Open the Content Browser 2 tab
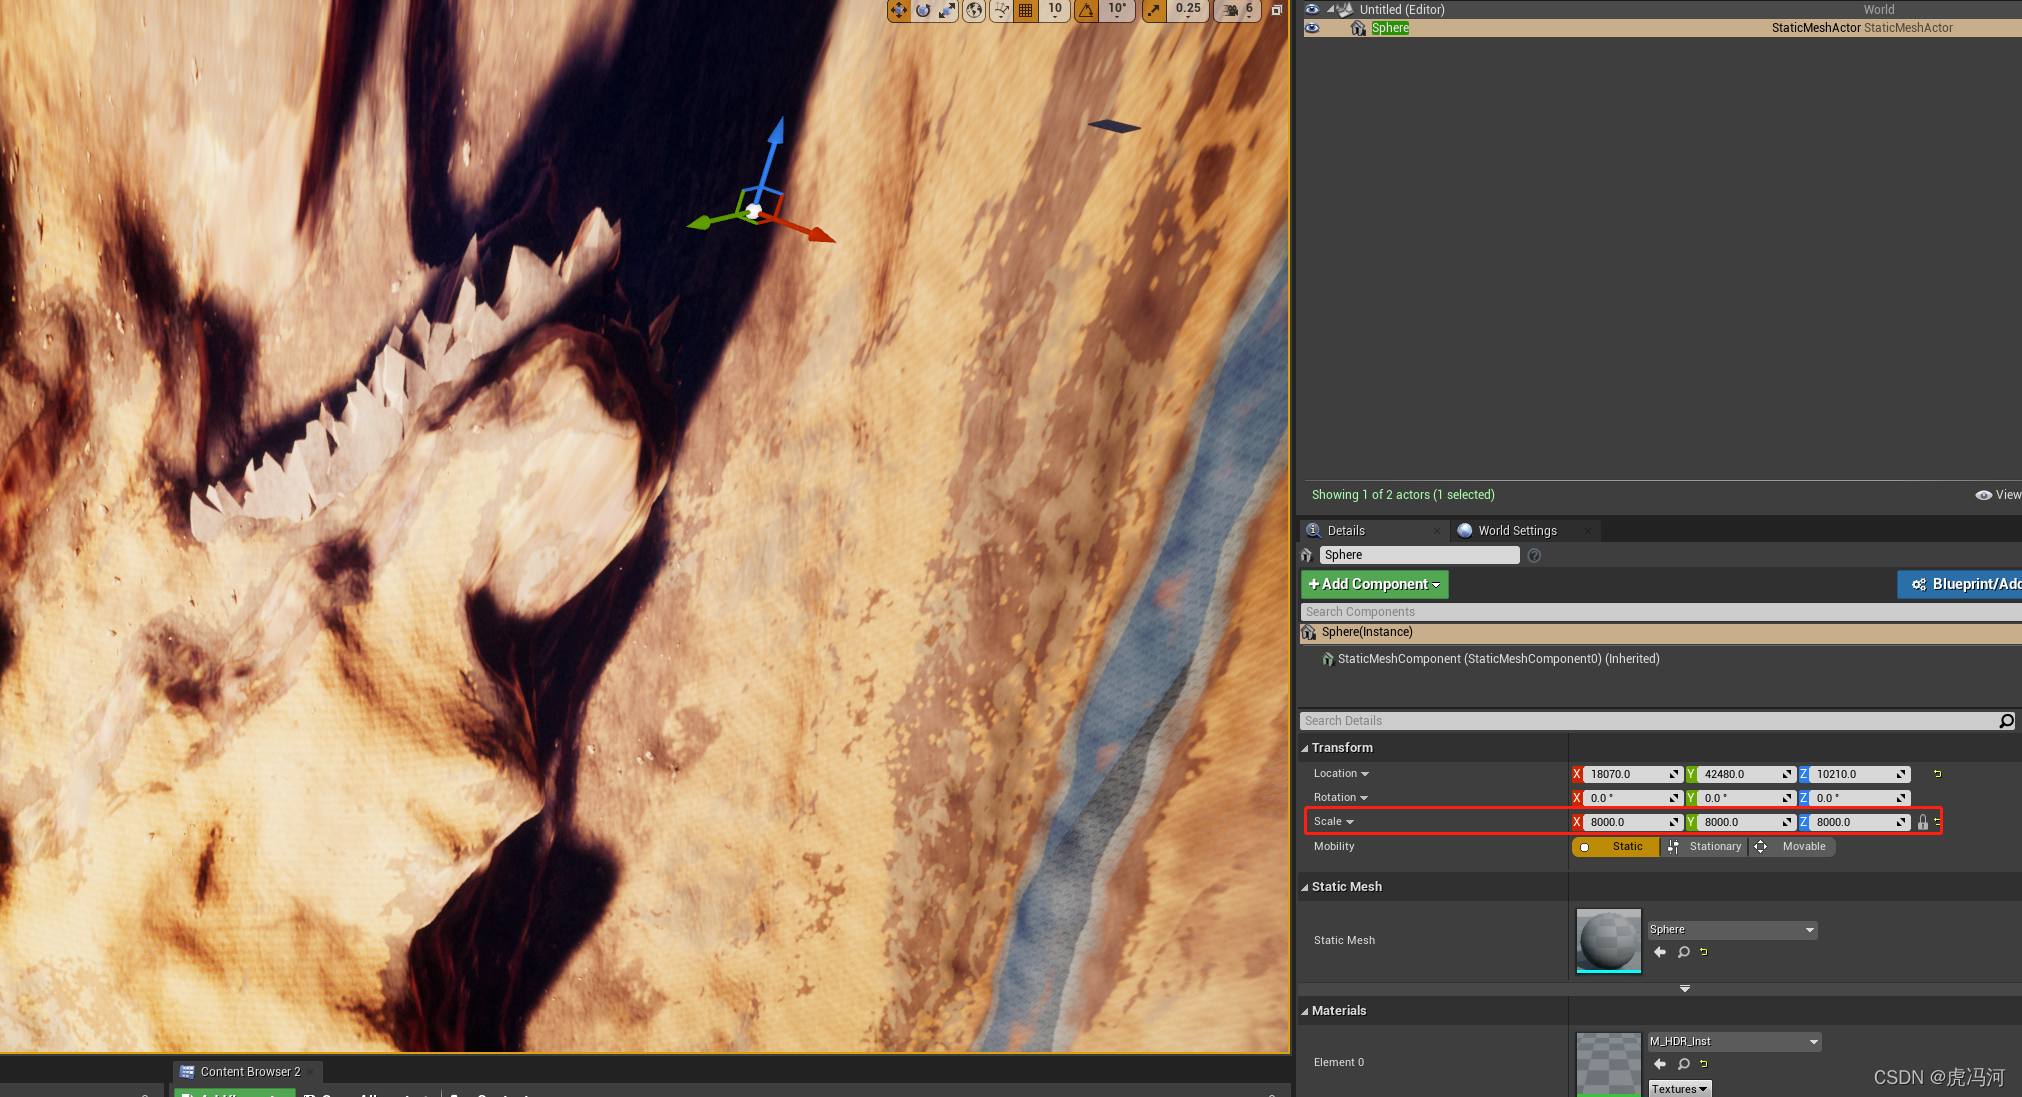Image resolution: width=2022 pixels, height=1097 pixels. (x=249, y=1072)
